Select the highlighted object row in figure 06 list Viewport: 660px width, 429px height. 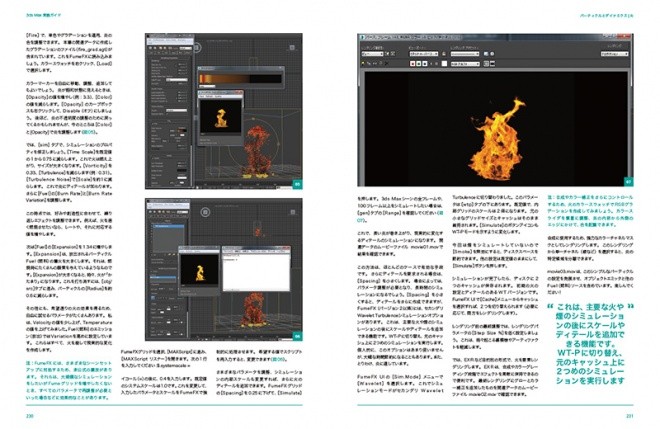(x=169, y=226)
